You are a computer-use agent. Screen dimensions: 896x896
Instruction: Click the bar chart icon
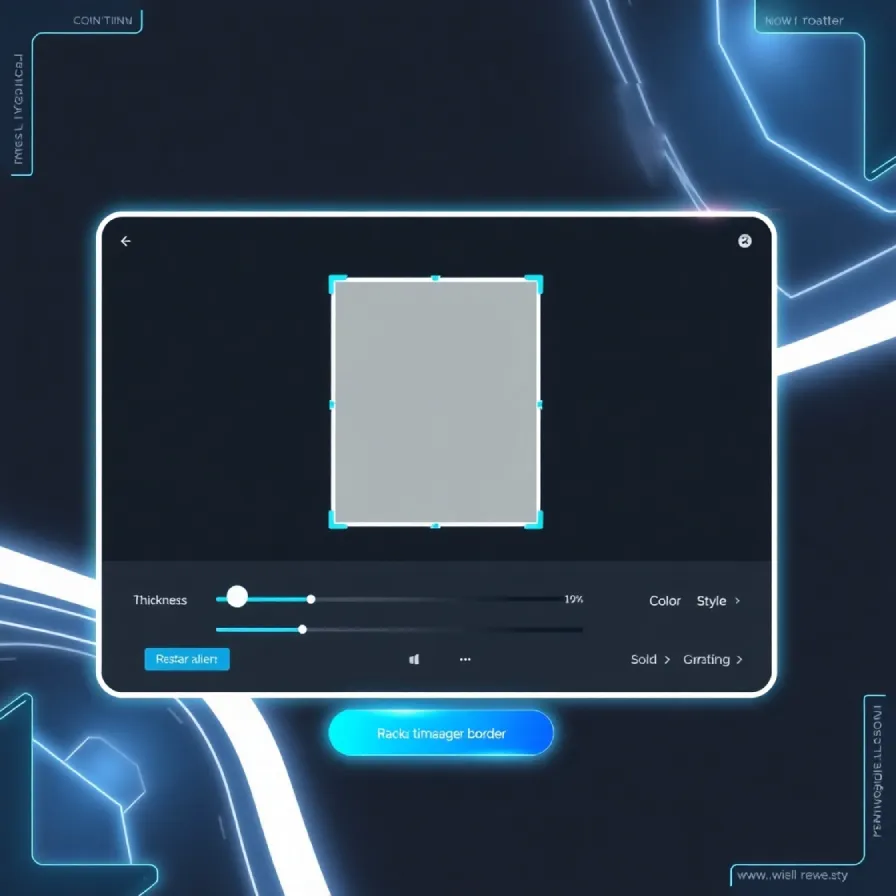[x=414, y=659]
